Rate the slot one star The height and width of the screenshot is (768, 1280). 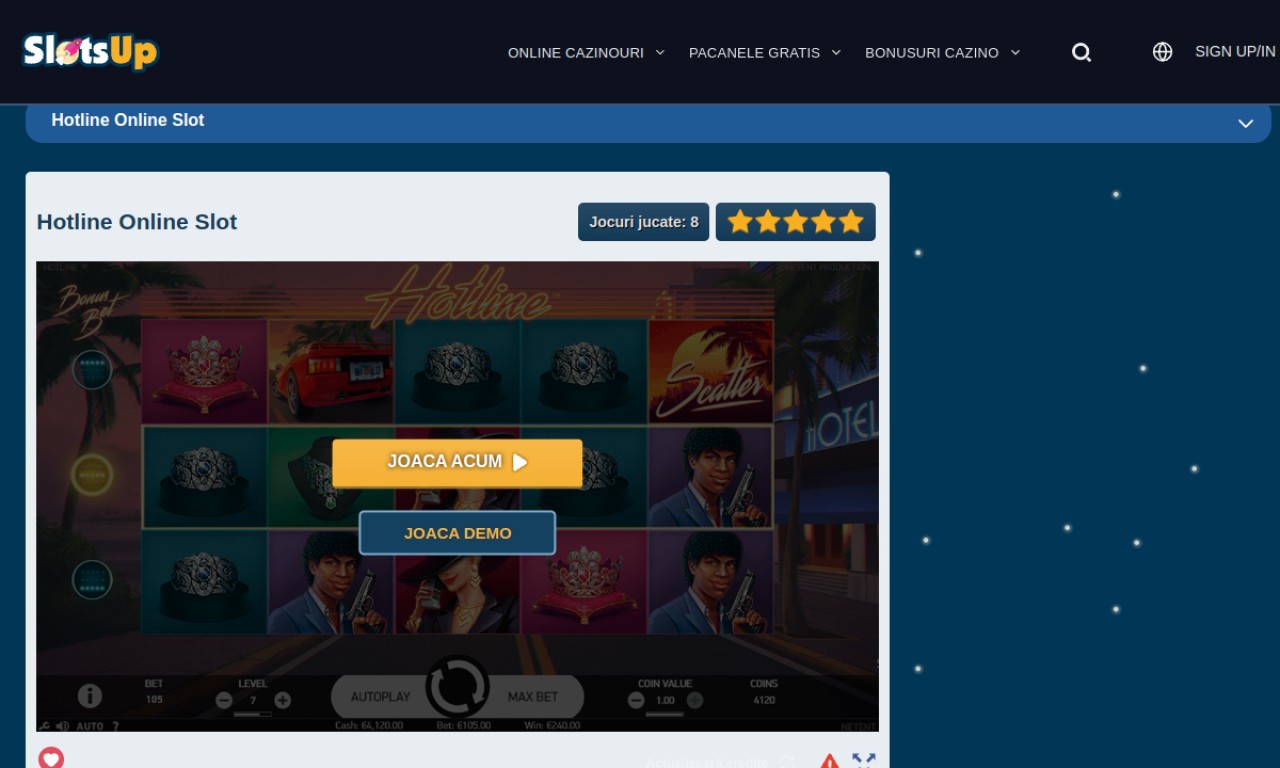pos(740,222)
